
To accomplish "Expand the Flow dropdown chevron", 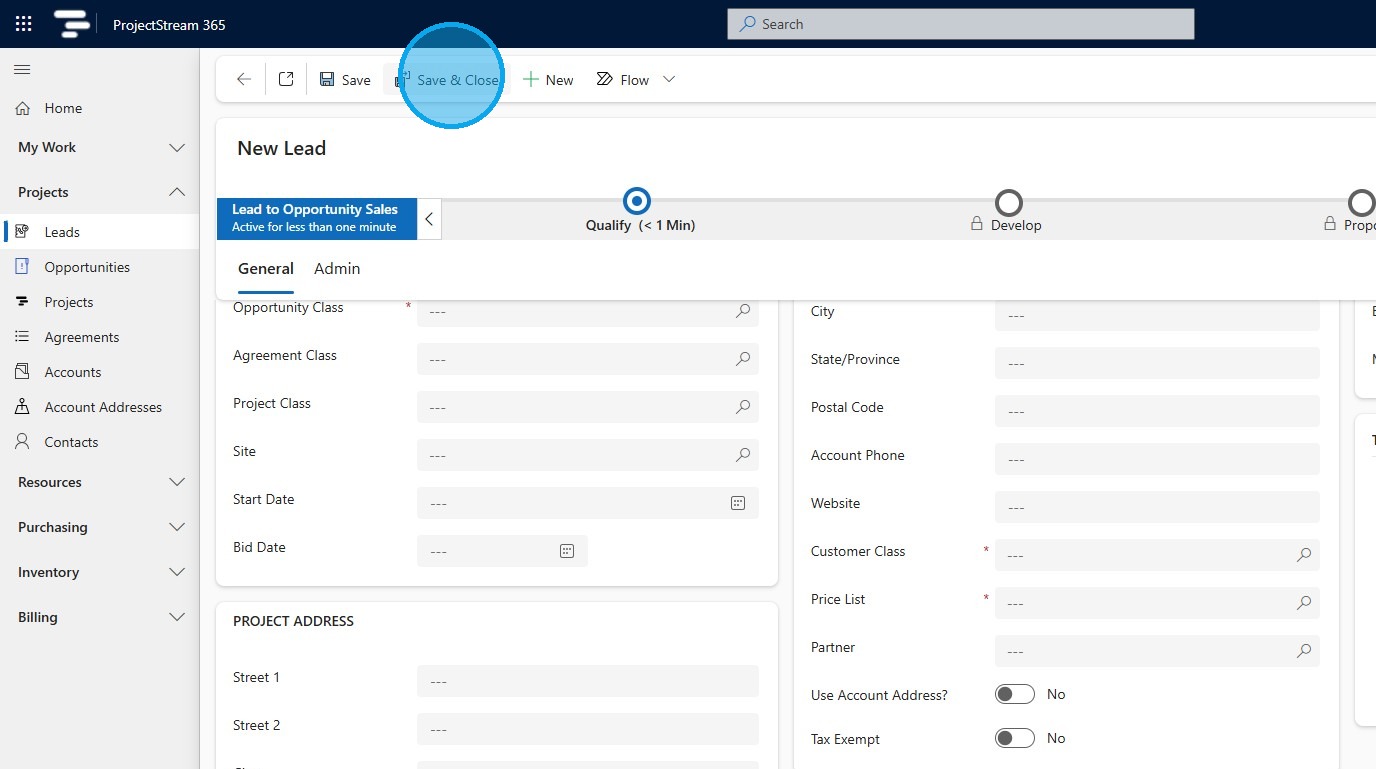I will click(669, 80).
